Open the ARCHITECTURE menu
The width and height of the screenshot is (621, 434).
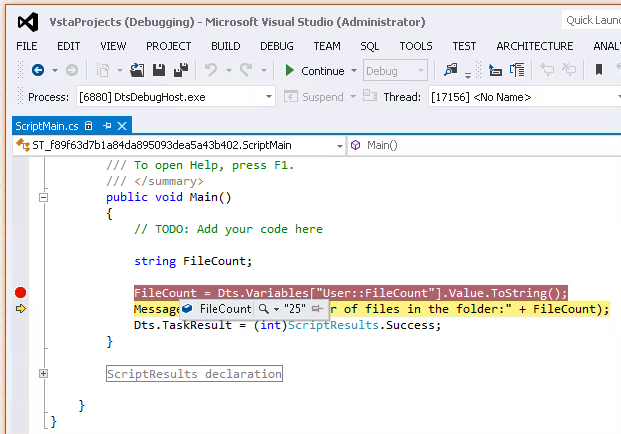[x=534, y=46]
